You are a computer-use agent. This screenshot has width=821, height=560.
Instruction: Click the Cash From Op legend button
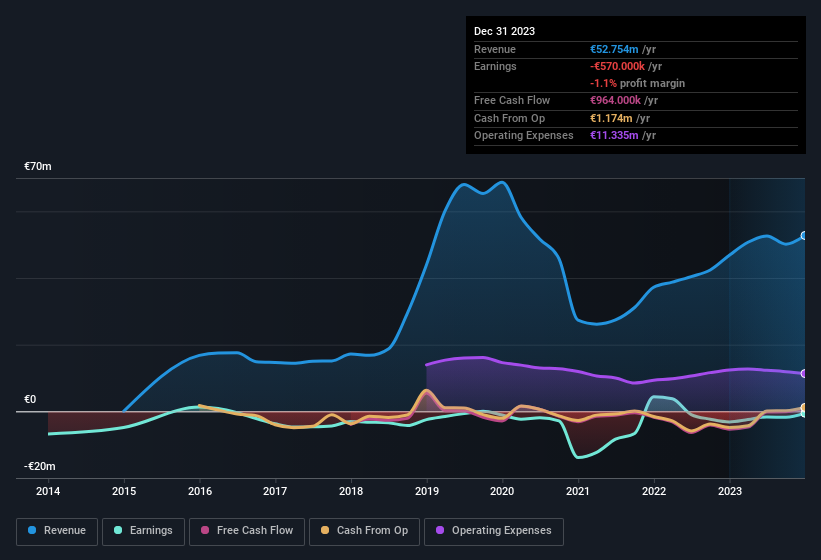click(x=363, y=531)
